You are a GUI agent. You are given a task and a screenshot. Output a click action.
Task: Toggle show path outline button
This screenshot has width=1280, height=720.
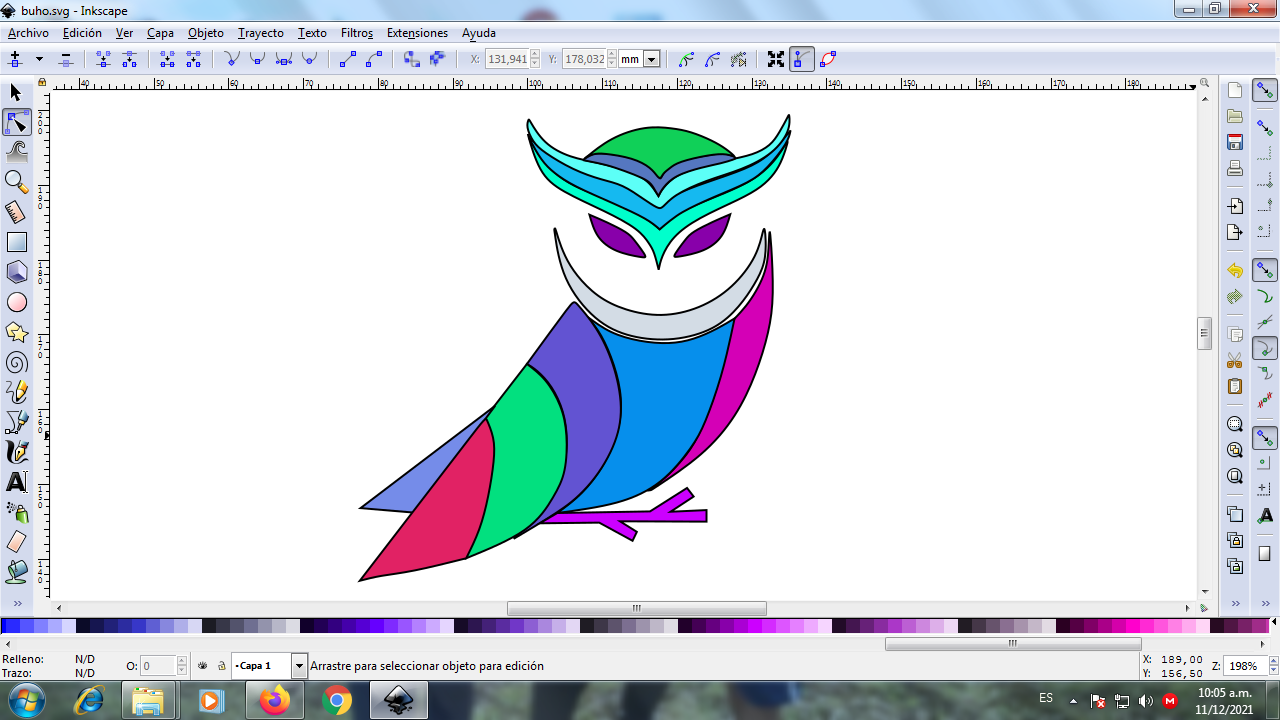tap(828, 59)
